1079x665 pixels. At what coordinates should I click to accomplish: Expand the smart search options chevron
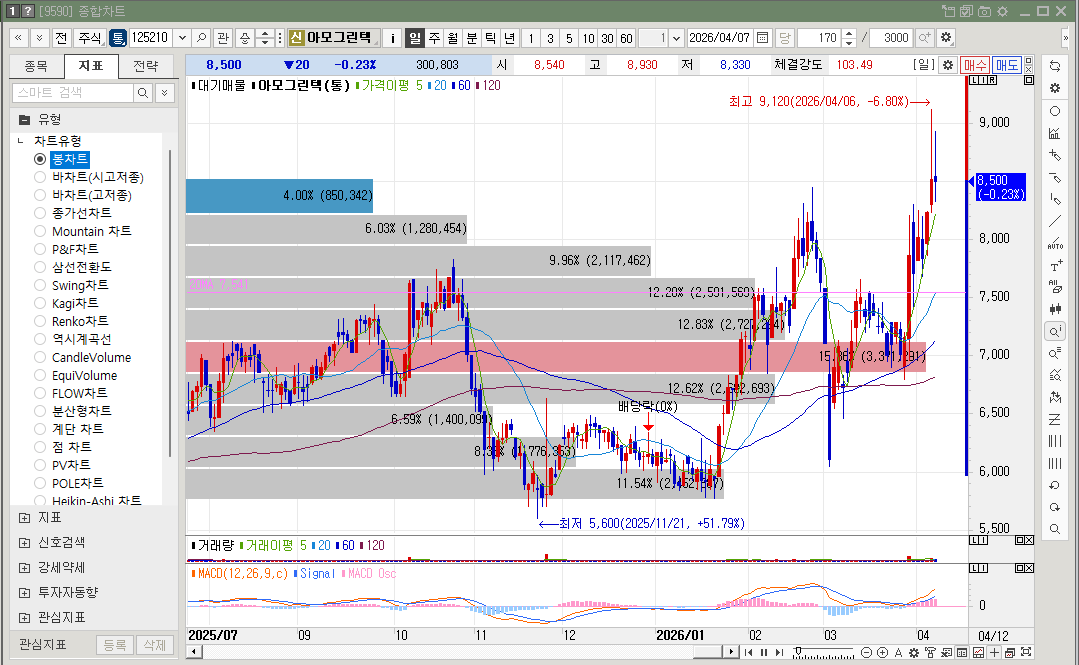164,93
